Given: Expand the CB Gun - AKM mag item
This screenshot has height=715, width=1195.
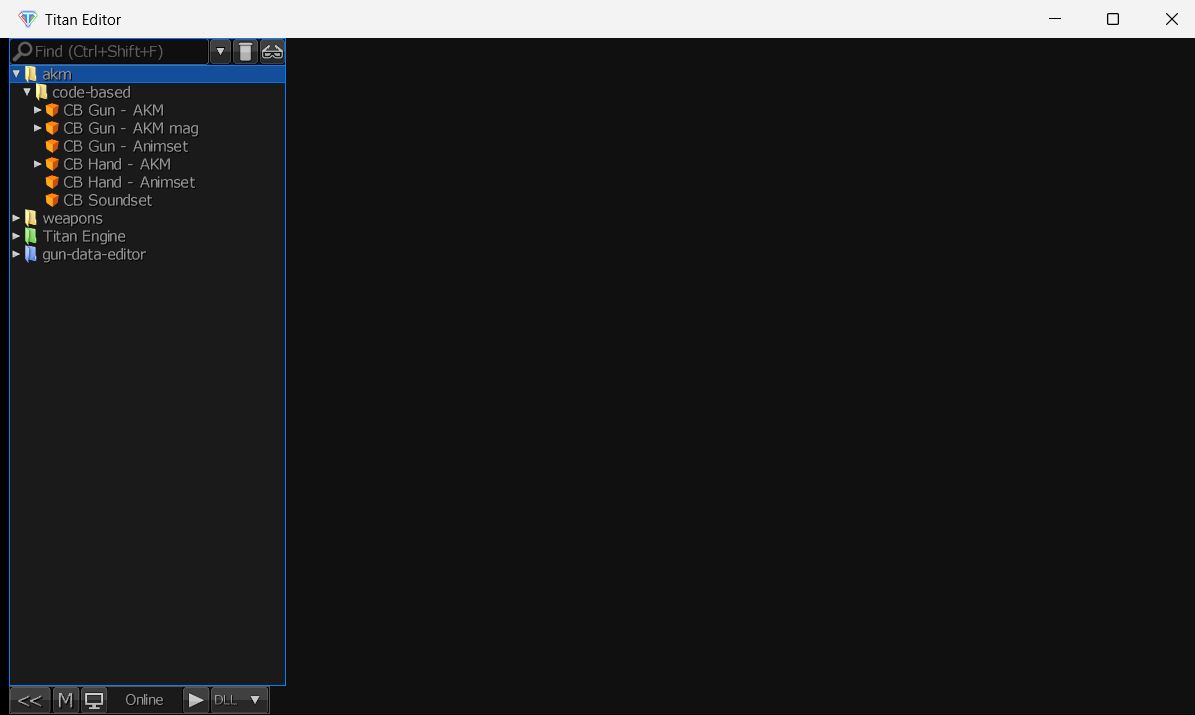Looking at the screenshot, I should click(x=37, y=128).
